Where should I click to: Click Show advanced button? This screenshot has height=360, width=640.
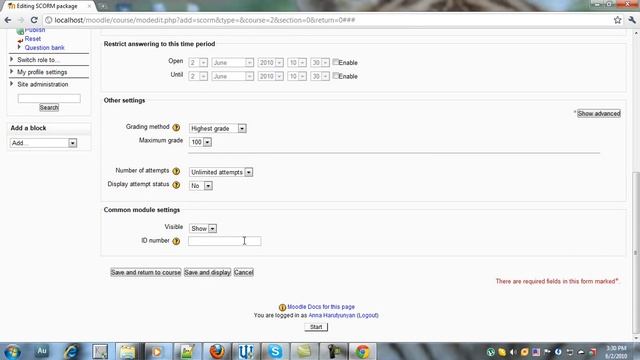[x=599, y=113]
